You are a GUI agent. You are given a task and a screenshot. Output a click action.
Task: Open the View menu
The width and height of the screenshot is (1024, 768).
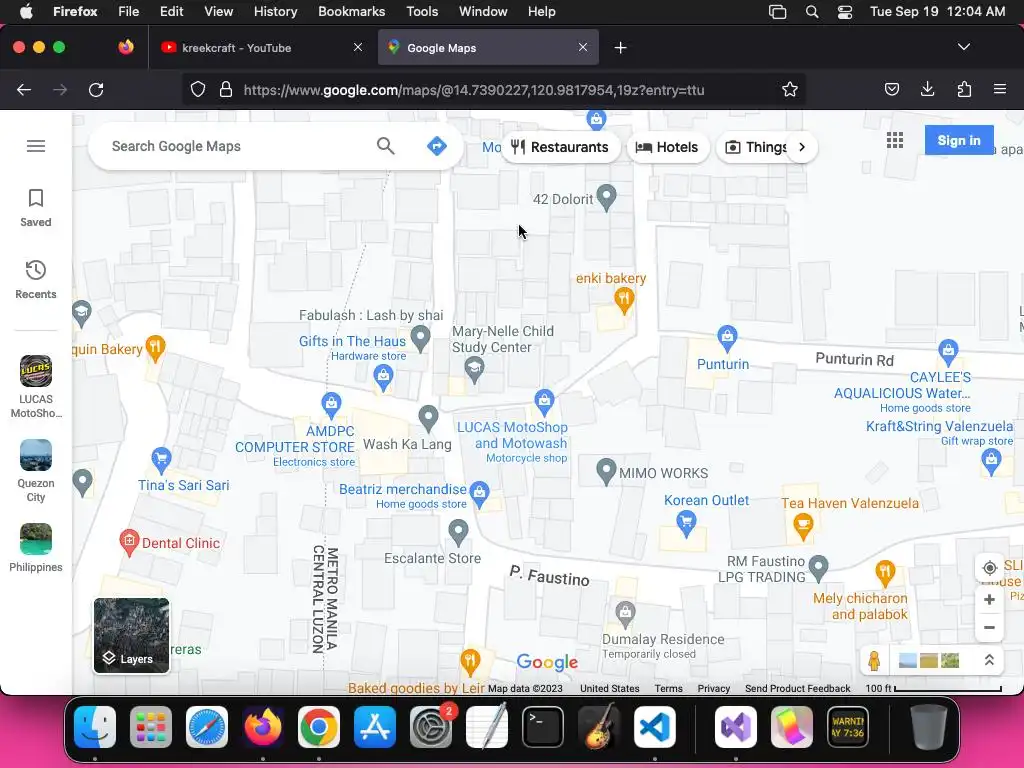pos(218,12)
